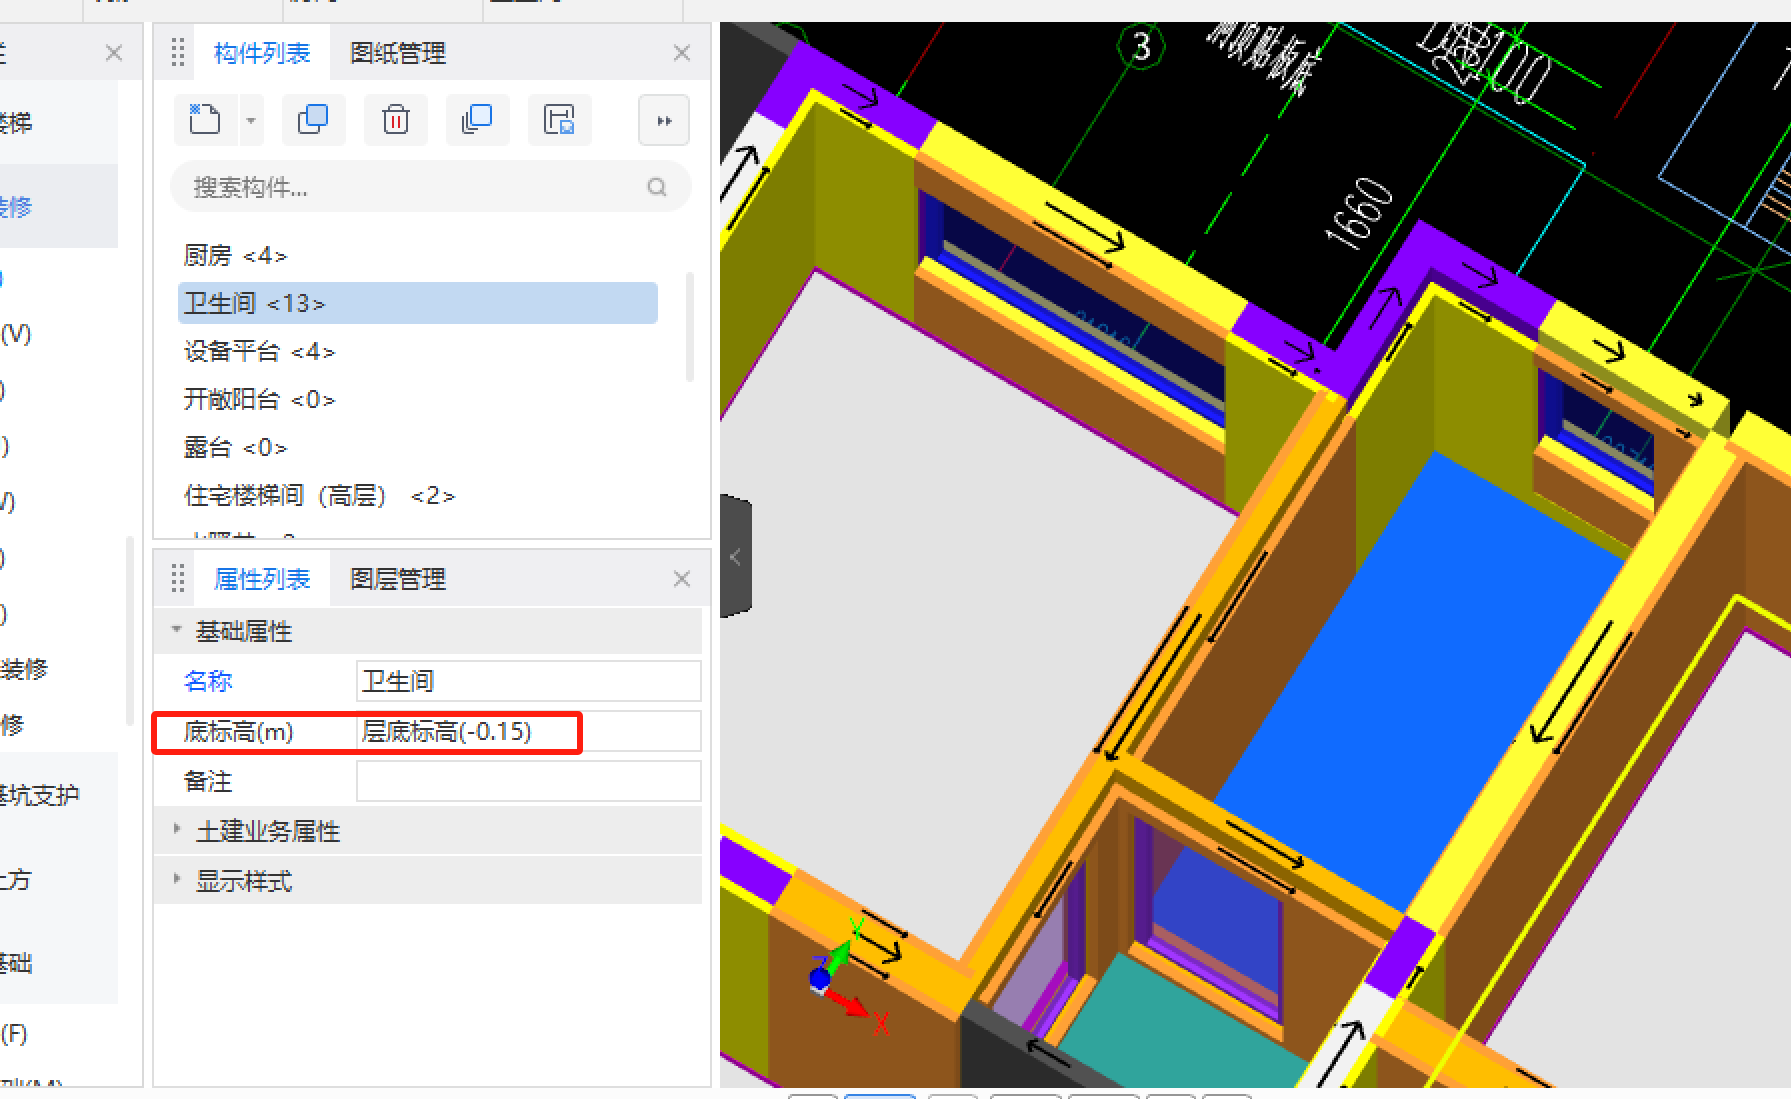Screen dimensions: 1791x1099
Task: Click the search magnifier icon
Action: click(657, 187)
